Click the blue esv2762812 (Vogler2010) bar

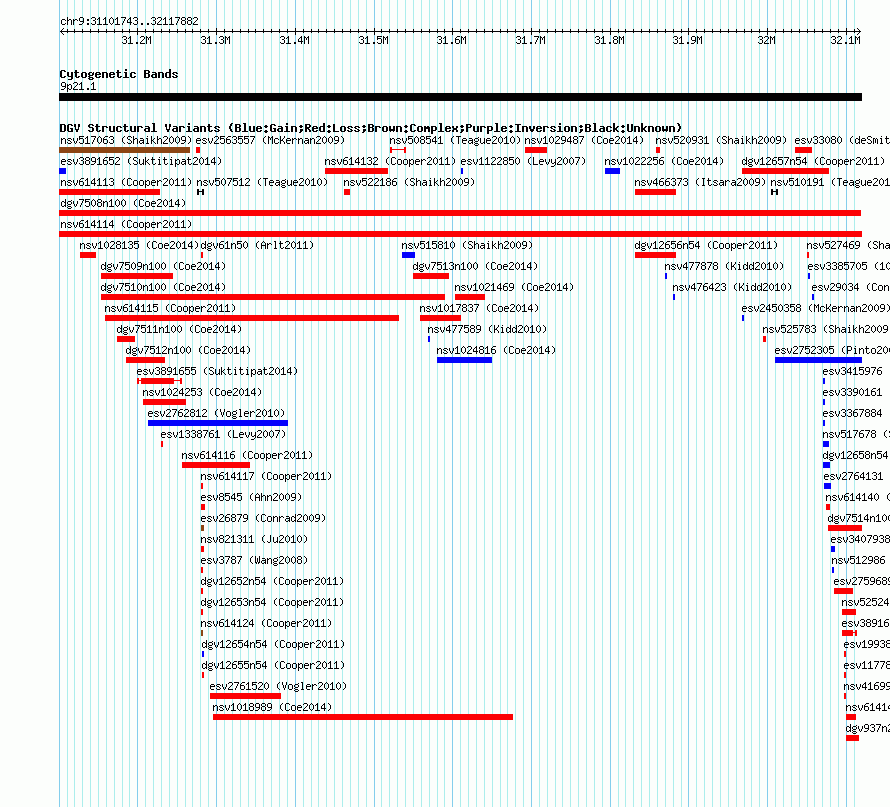pyautogui.click(x=218, y=423)
